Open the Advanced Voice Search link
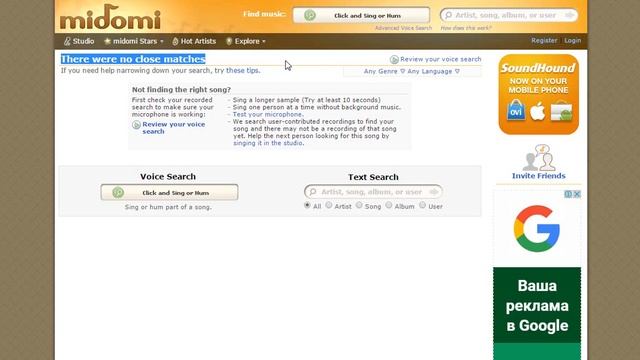 403,28
